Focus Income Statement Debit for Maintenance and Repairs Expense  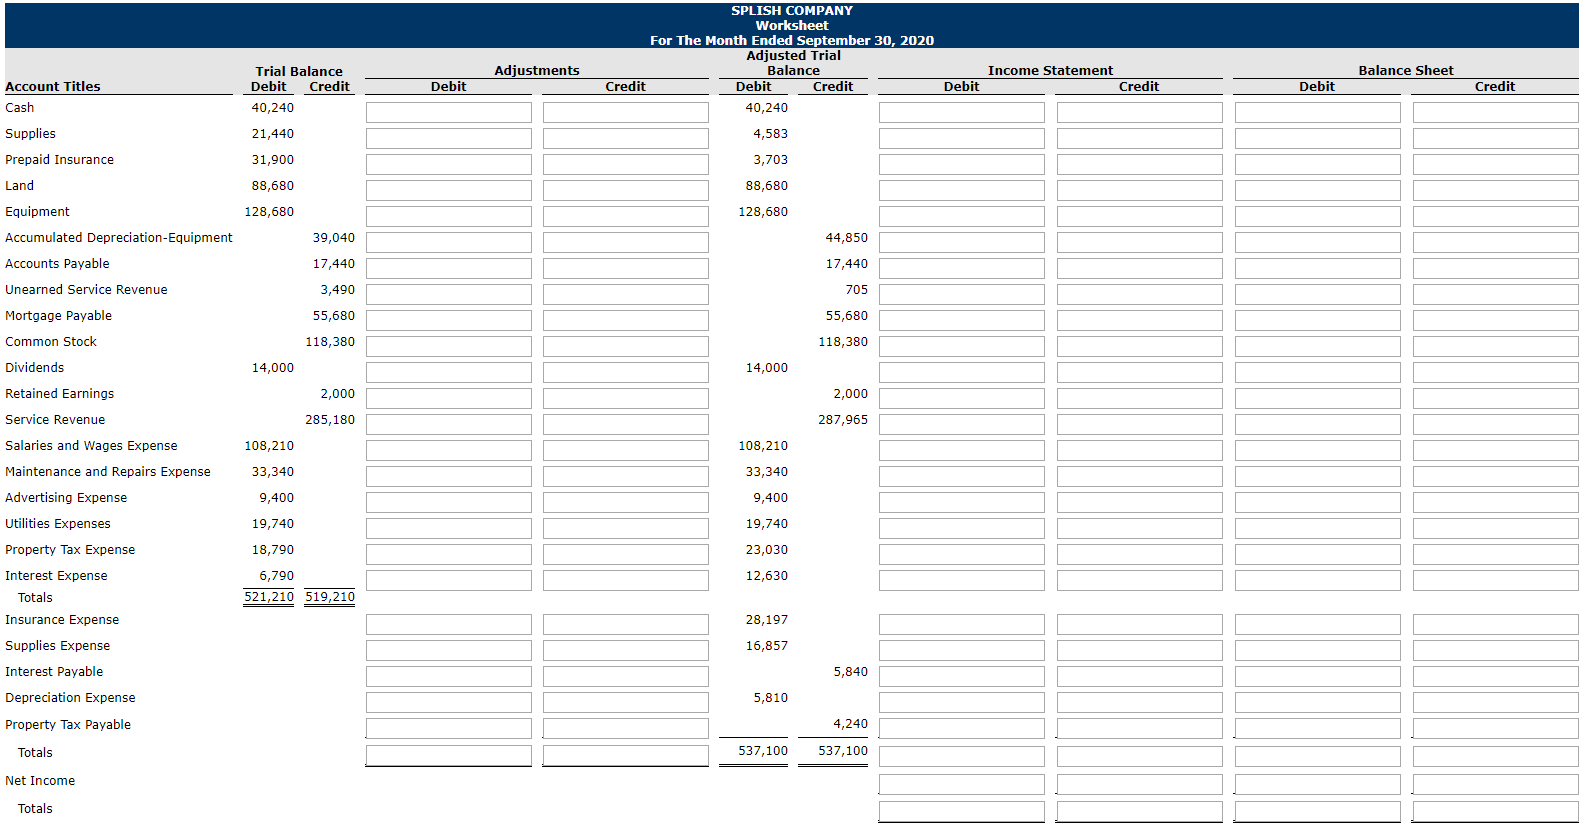point(962,476)
